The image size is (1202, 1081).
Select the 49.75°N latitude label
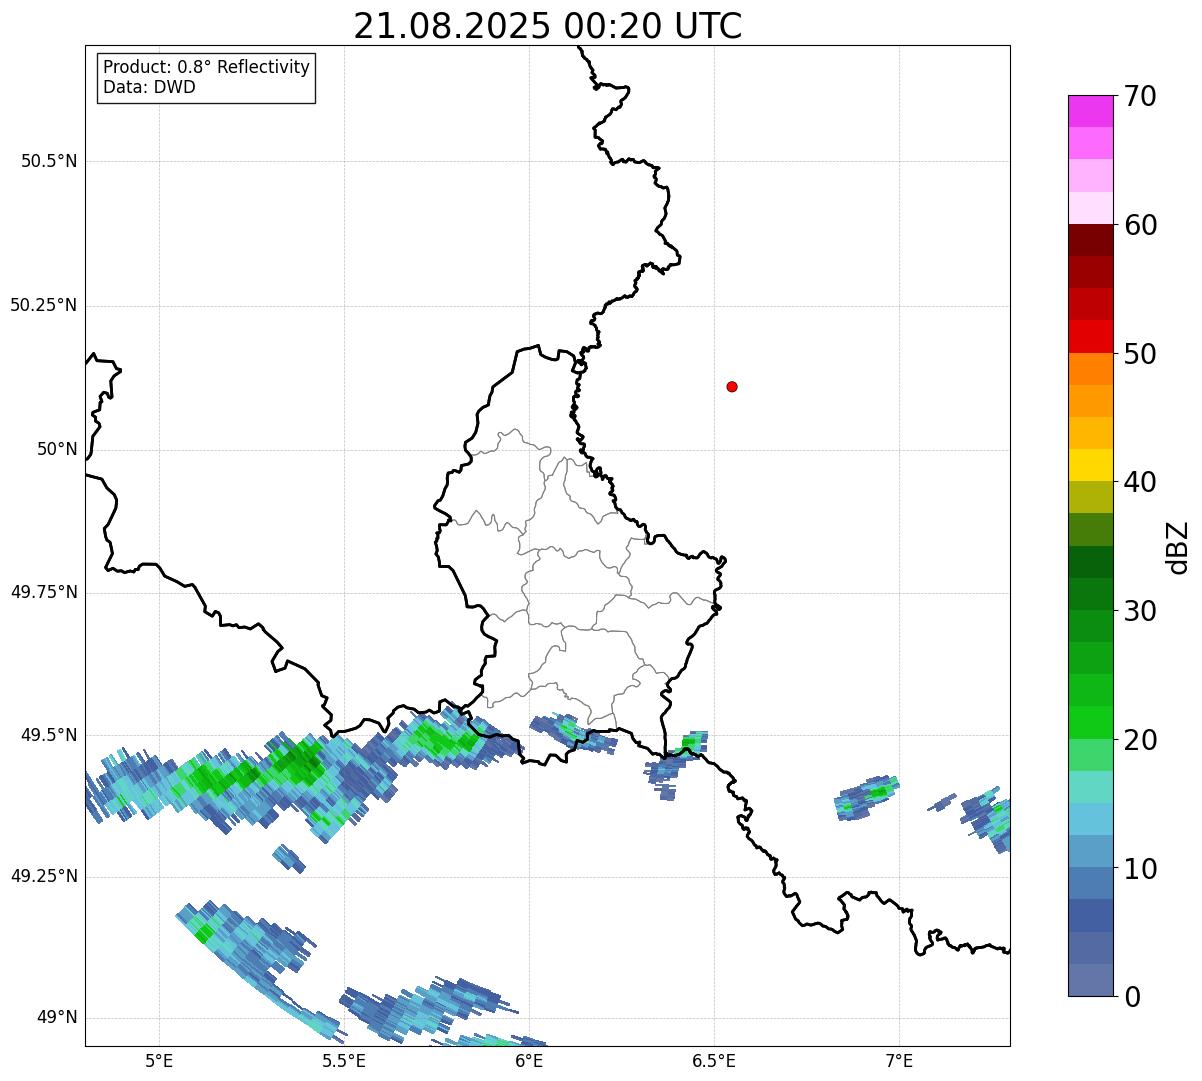coord(44,592)
